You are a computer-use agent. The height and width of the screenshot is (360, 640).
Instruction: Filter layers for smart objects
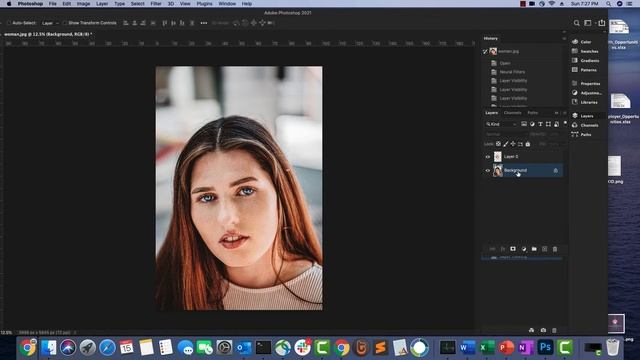(556, 124)
